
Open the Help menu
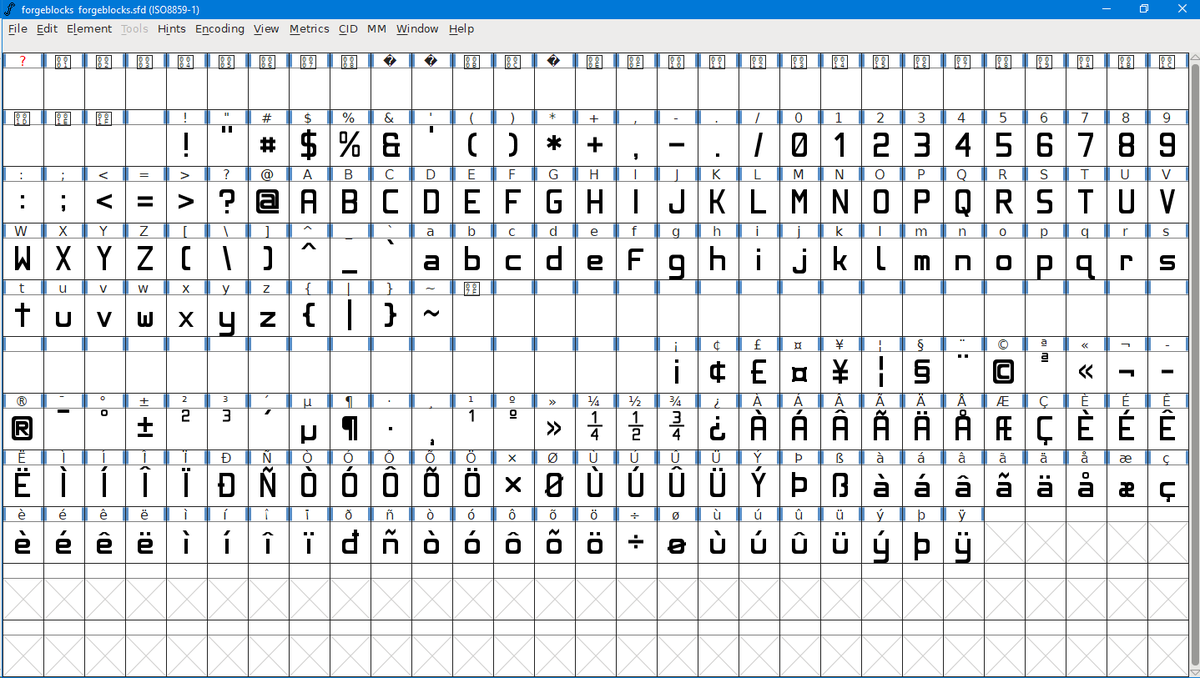click(x=461, y=29)
